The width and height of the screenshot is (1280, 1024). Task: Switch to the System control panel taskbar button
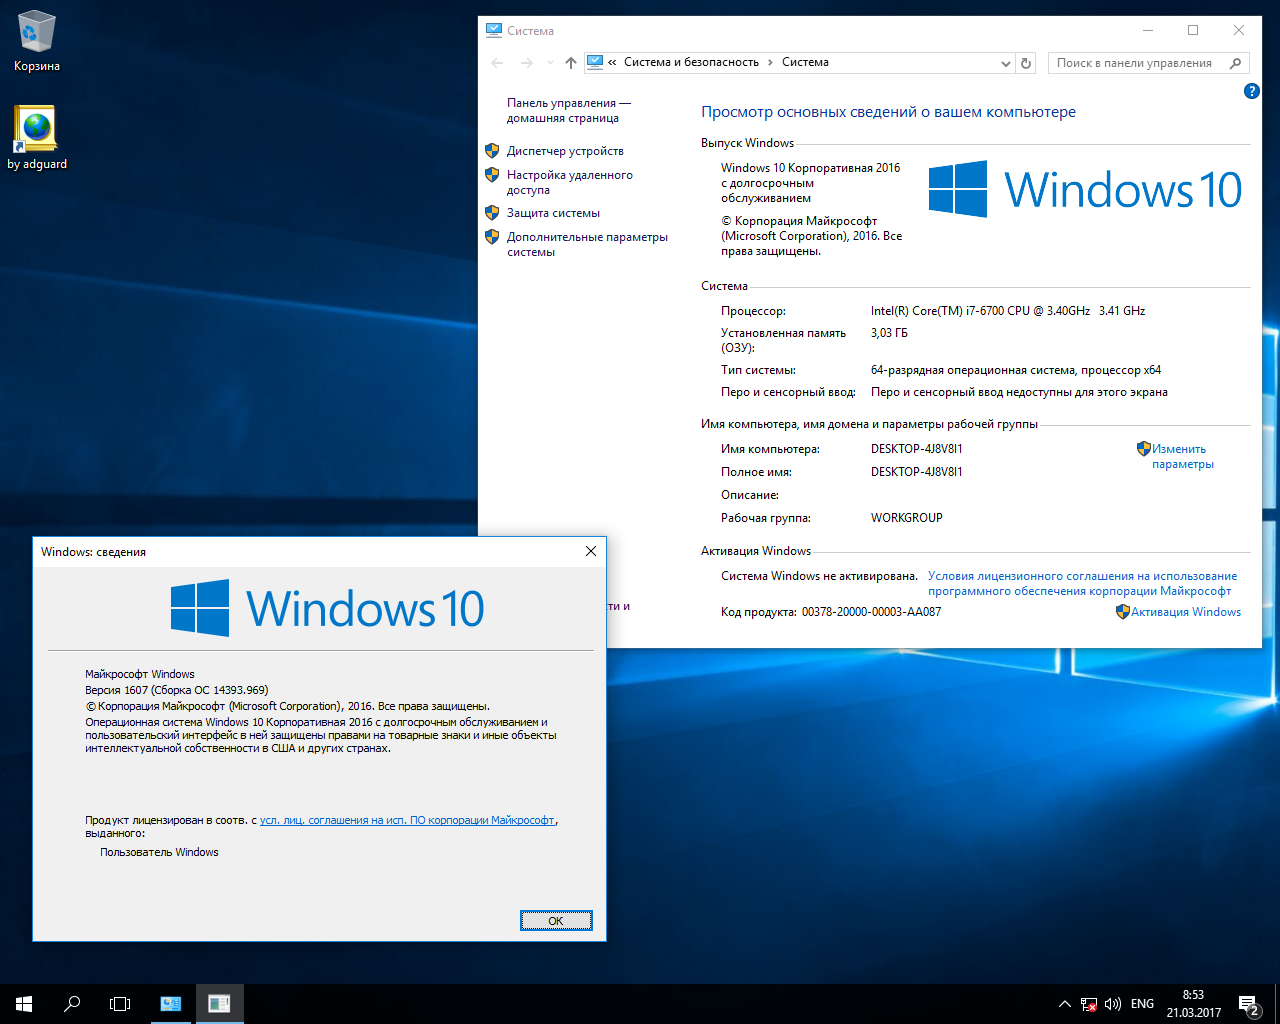[171, 1003]
